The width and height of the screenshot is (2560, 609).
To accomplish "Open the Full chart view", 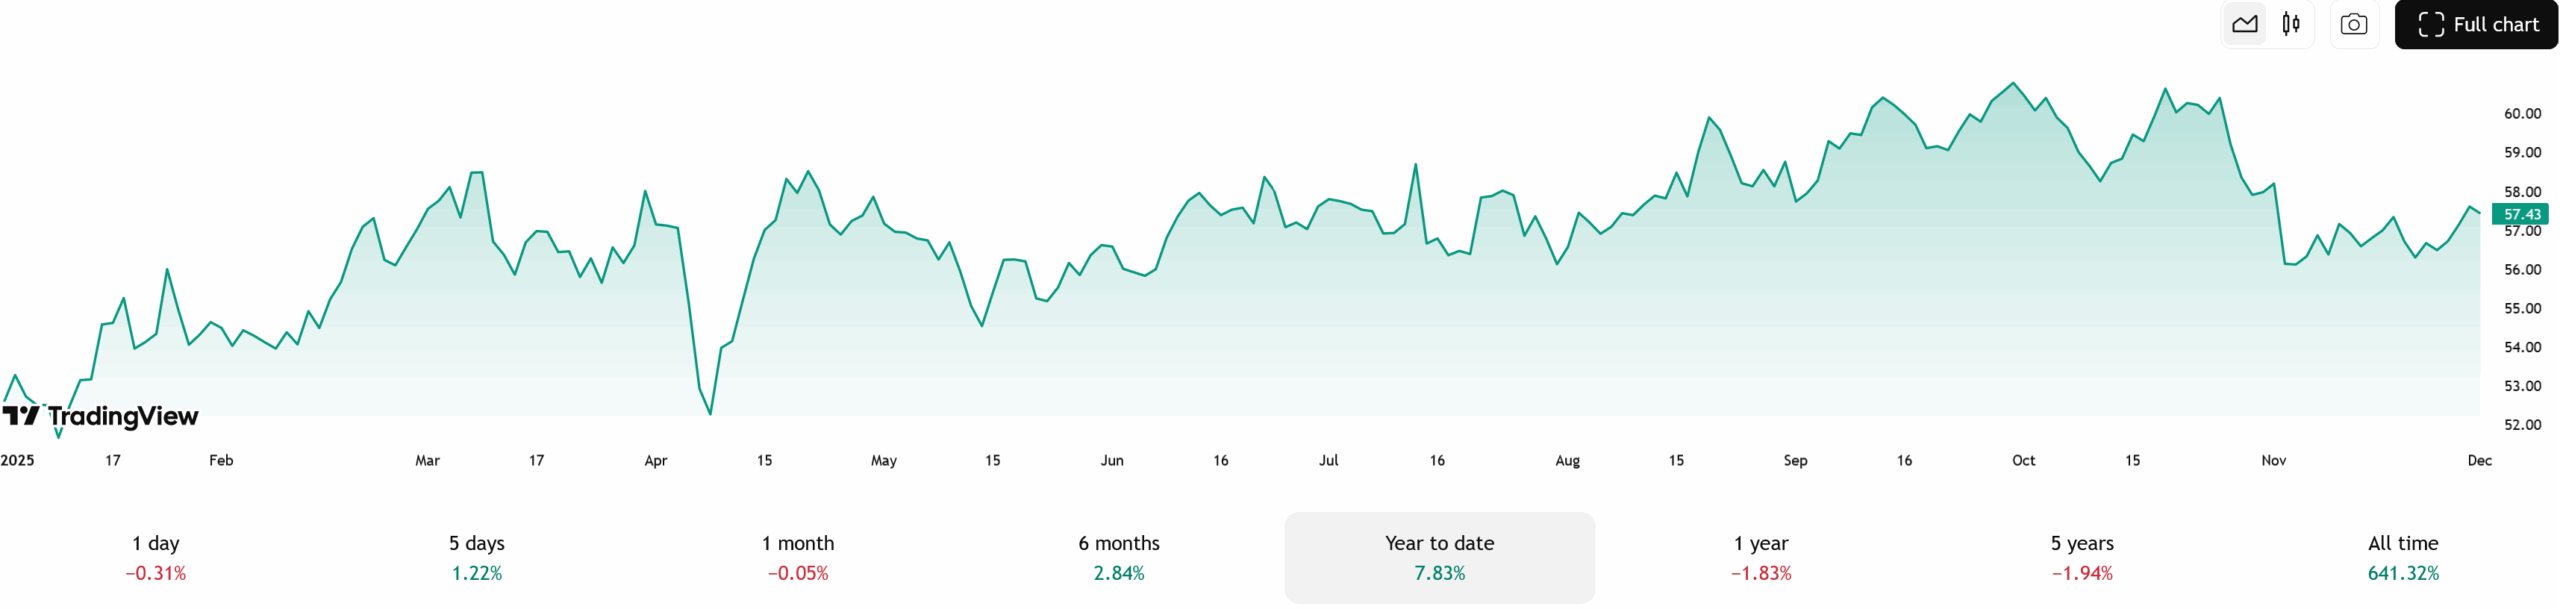I will coord(2477,24).
